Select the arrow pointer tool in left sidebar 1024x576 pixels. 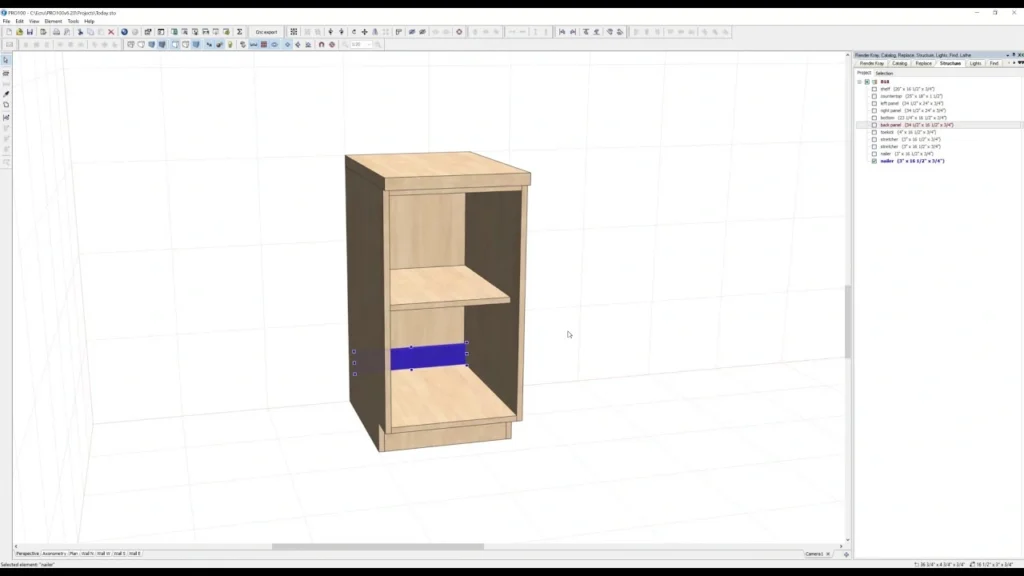6,60
